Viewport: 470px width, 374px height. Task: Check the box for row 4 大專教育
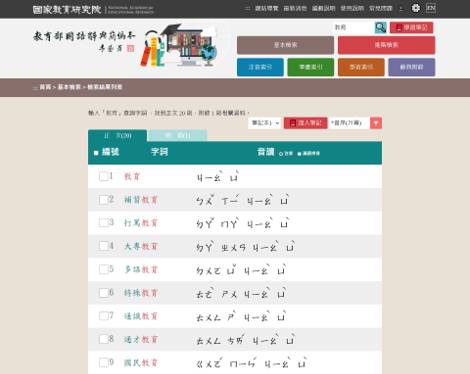pos(104,246)
